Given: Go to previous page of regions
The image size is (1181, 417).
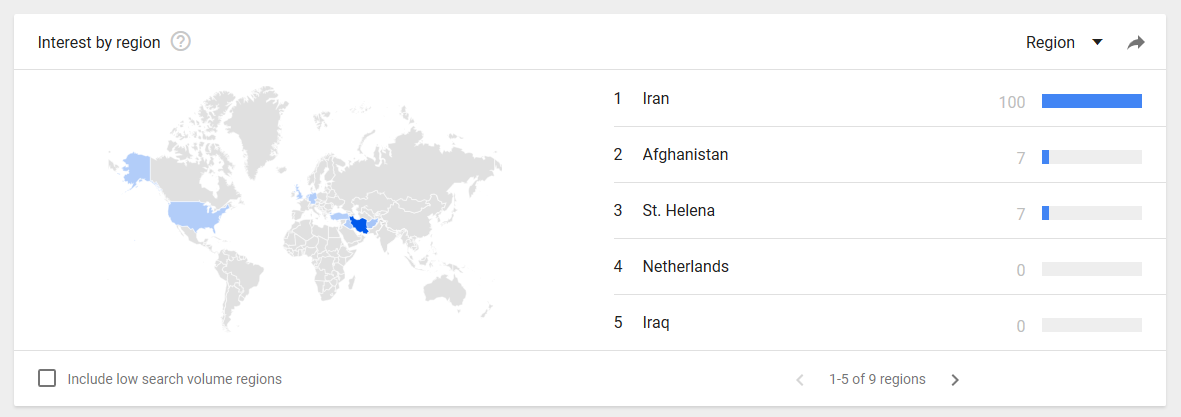Looking at the screenshot, I should (x=799, y=380).
